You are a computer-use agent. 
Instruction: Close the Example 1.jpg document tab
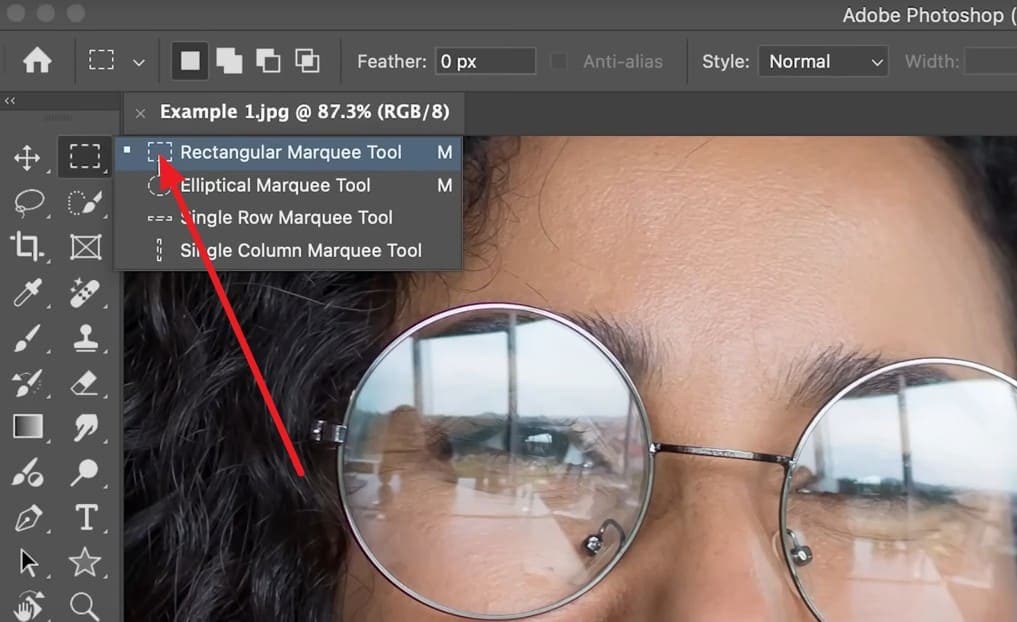pos(140,113)
